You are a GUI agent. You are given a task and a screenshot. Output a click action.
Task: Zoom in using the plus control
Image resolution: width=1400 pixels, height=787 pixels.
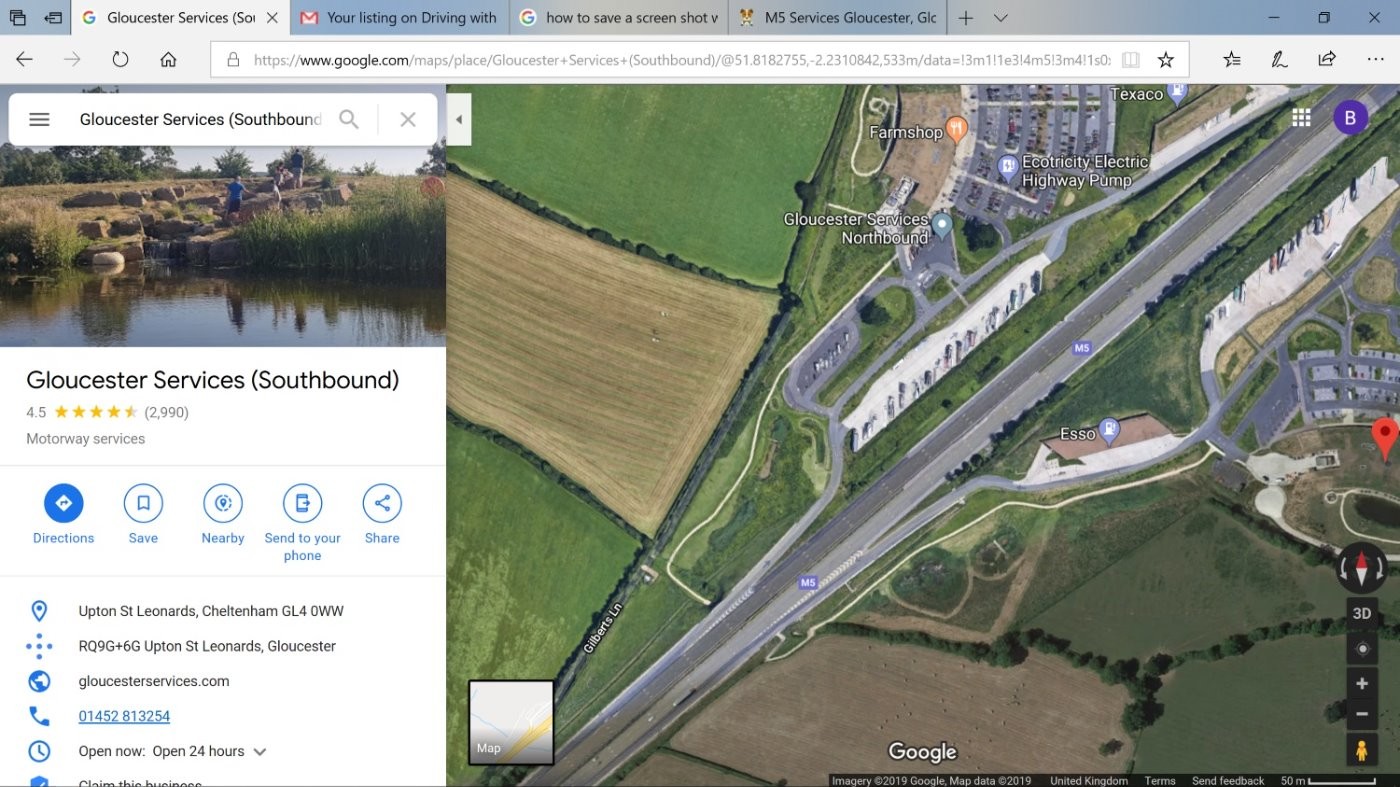coord(1361,683)
